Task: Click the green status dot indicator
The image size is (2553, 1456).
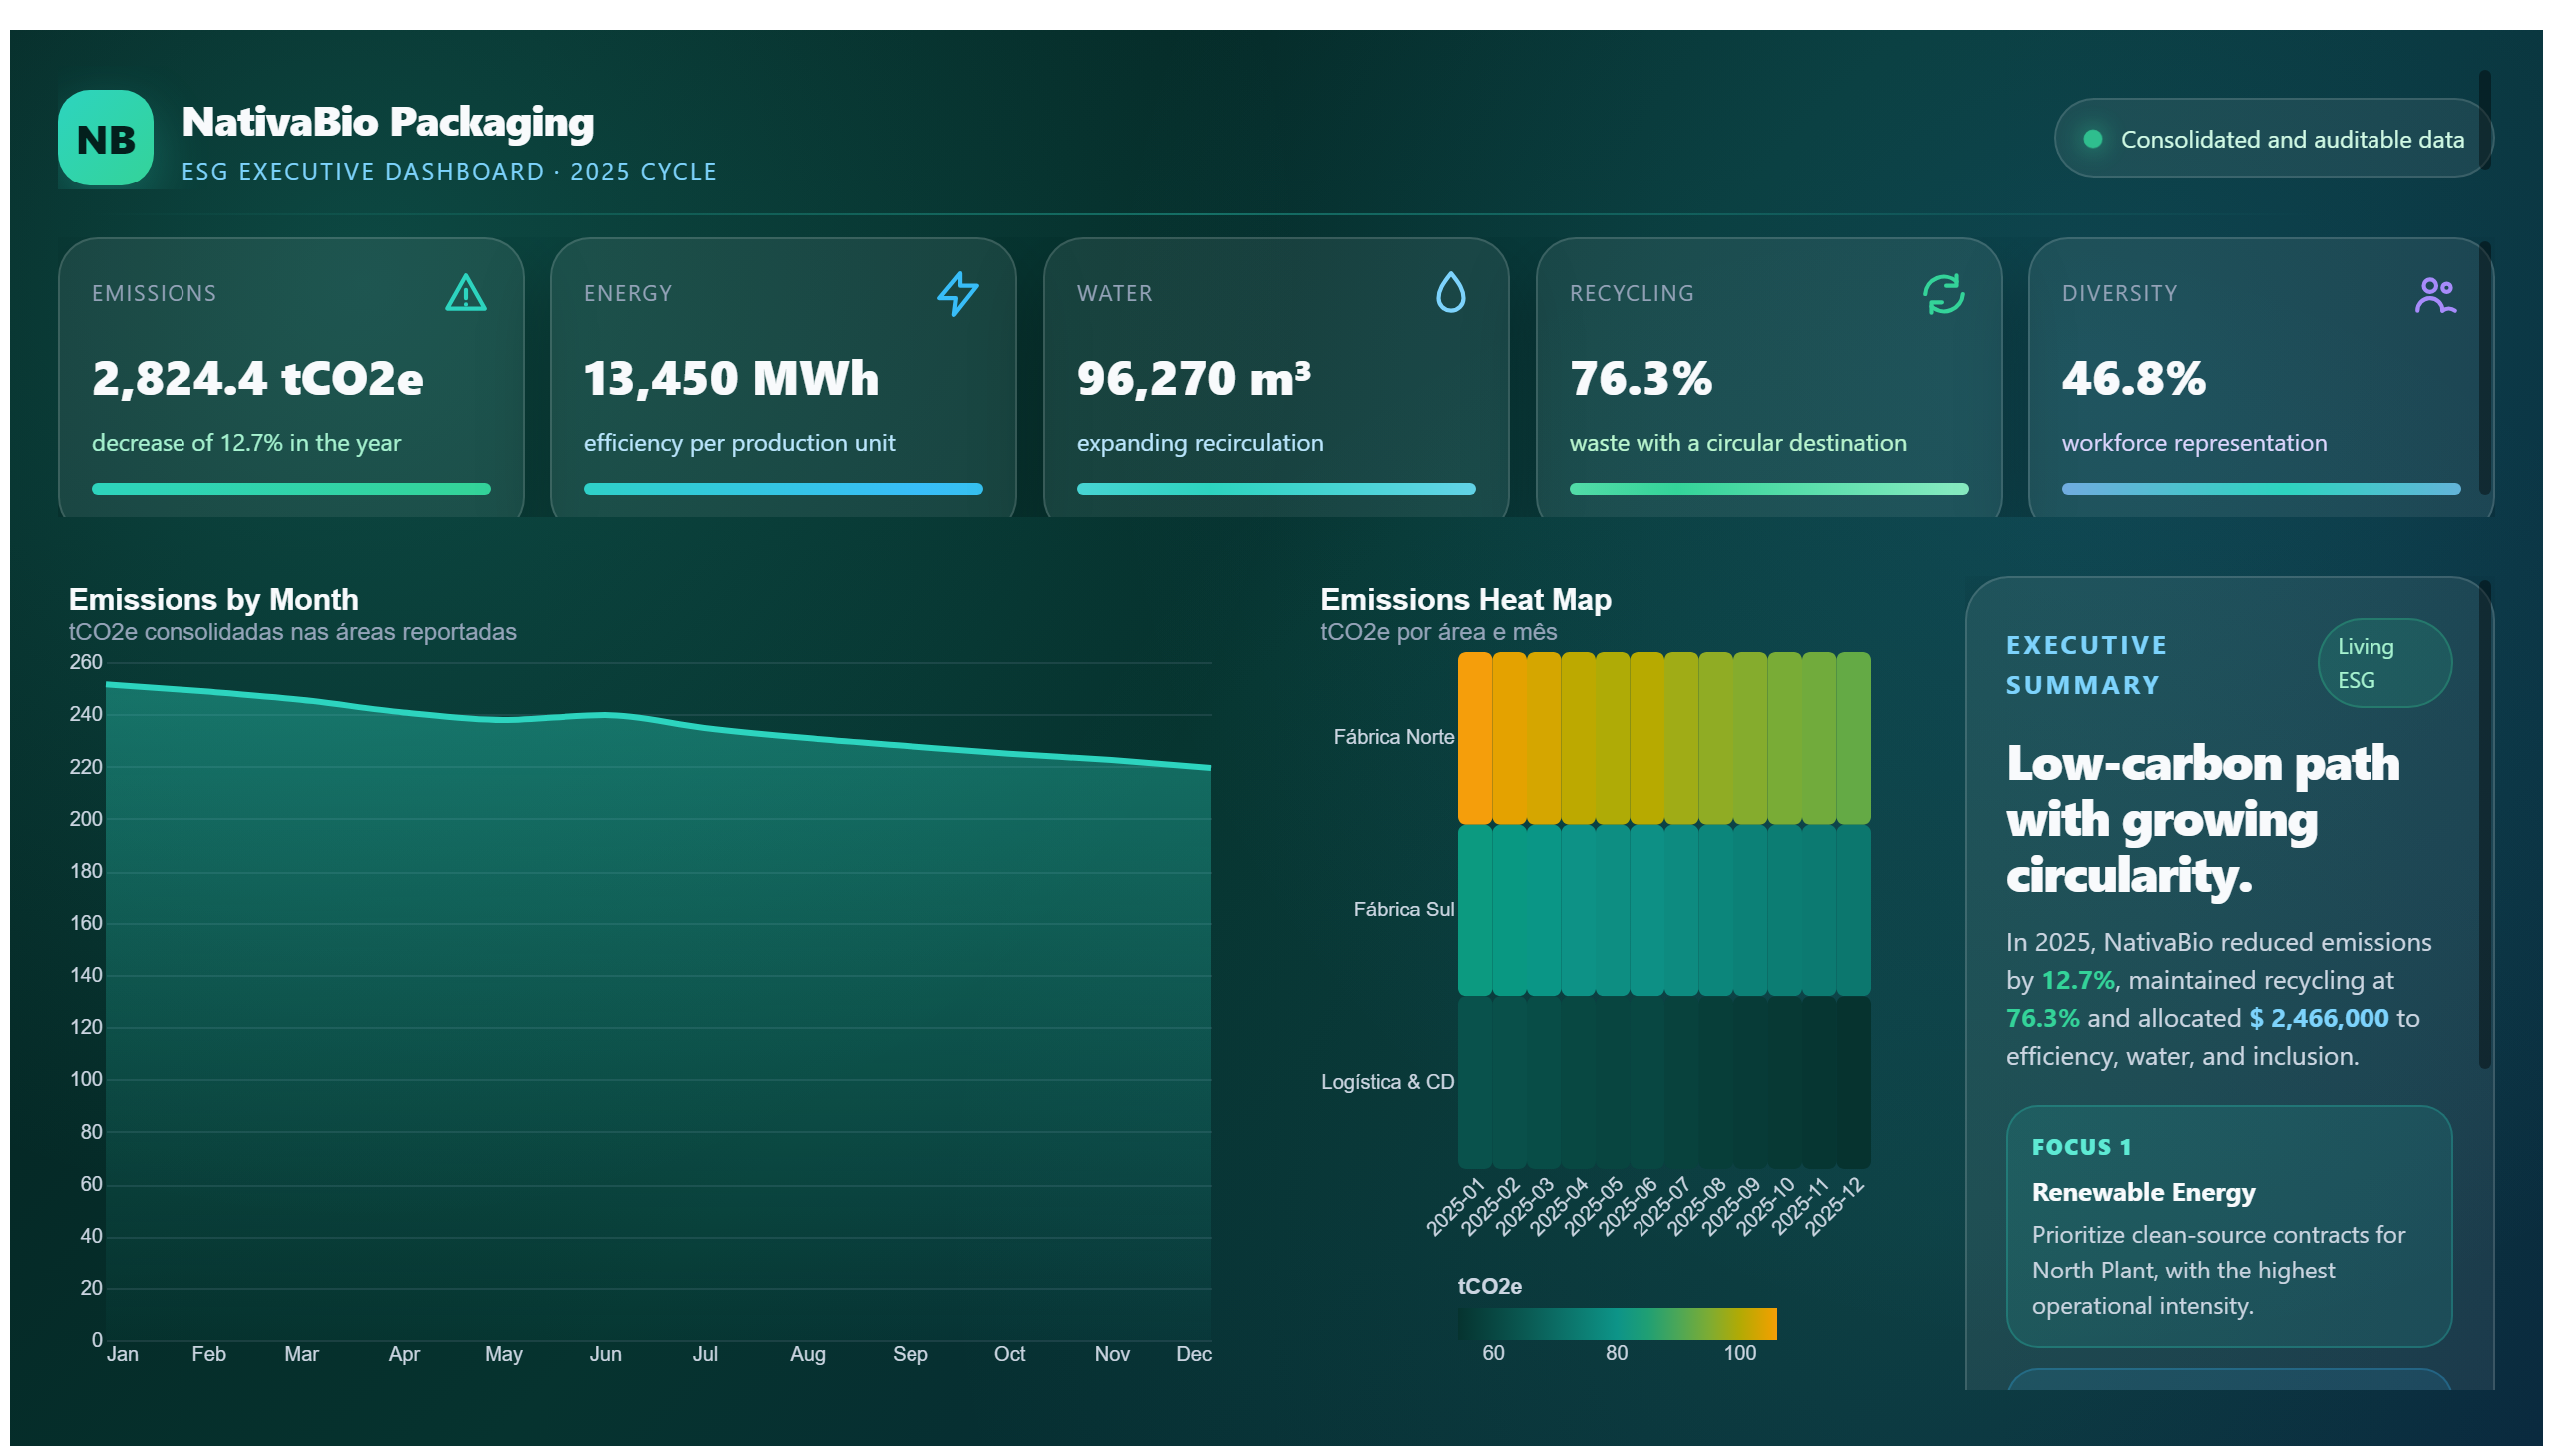Action: [2091, 139]
